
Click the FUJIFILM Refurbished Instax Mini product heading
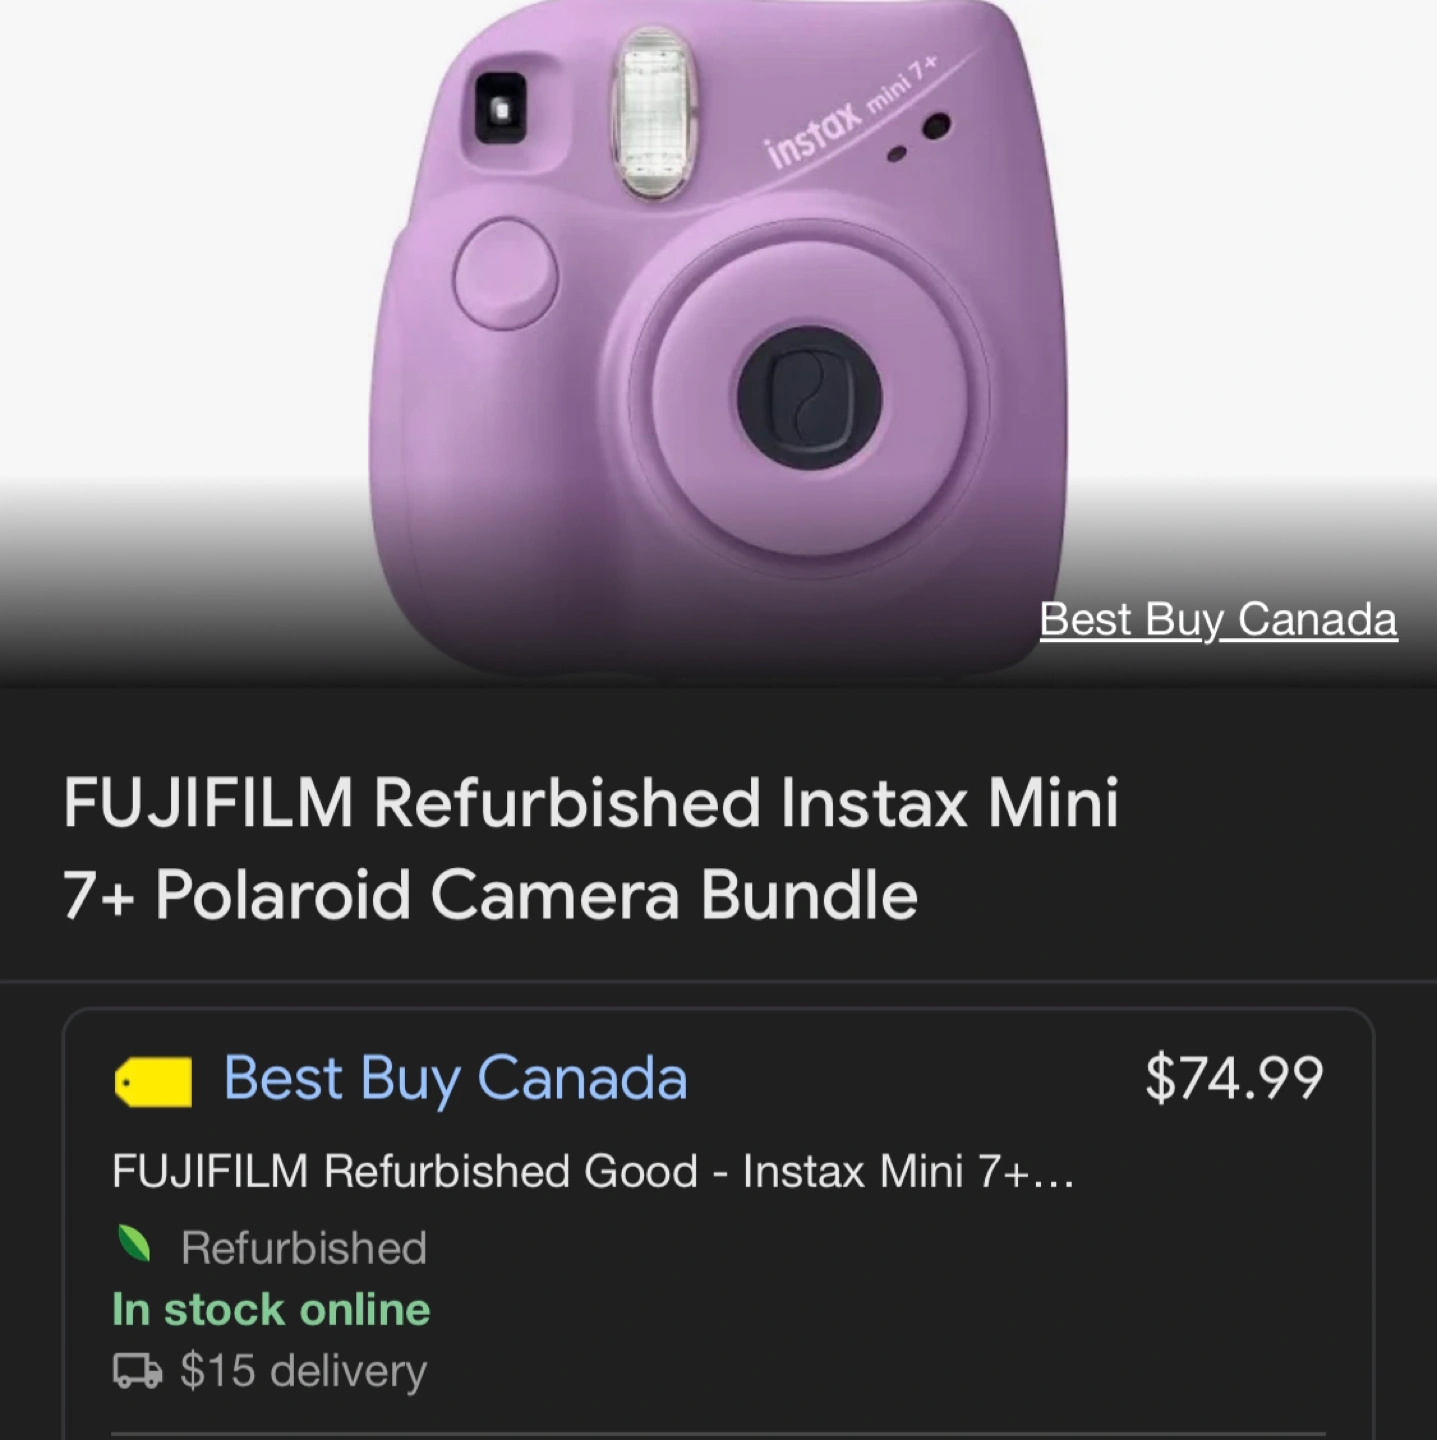point(590,803)
